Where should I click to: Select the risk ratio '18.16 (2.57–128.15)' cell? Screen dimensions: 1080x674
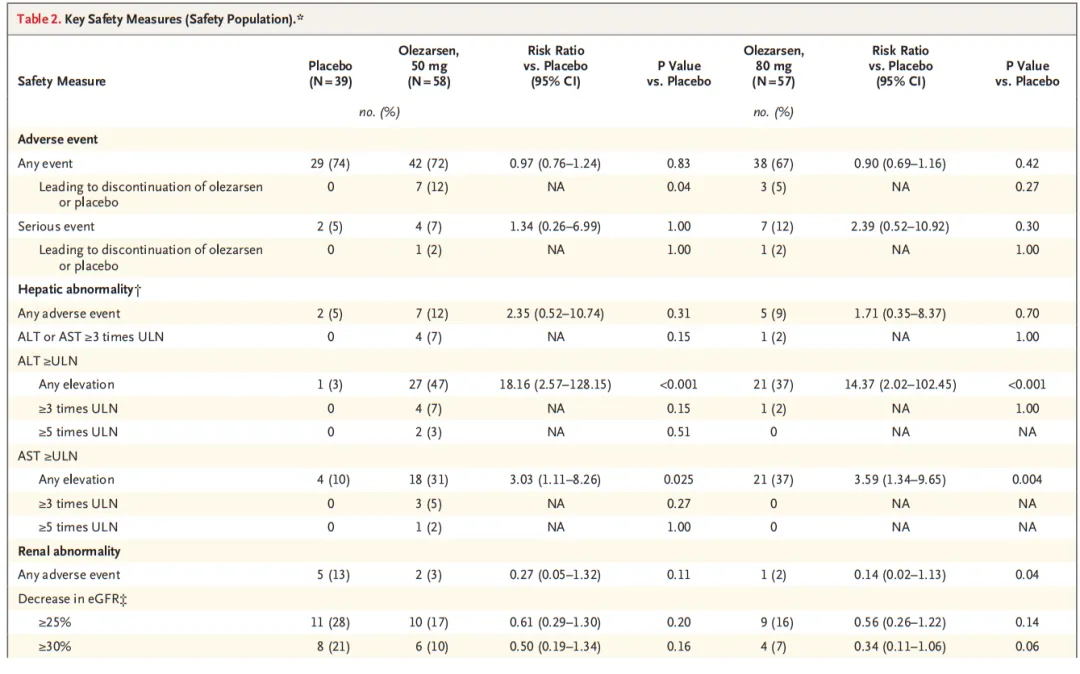click(556, 384)
